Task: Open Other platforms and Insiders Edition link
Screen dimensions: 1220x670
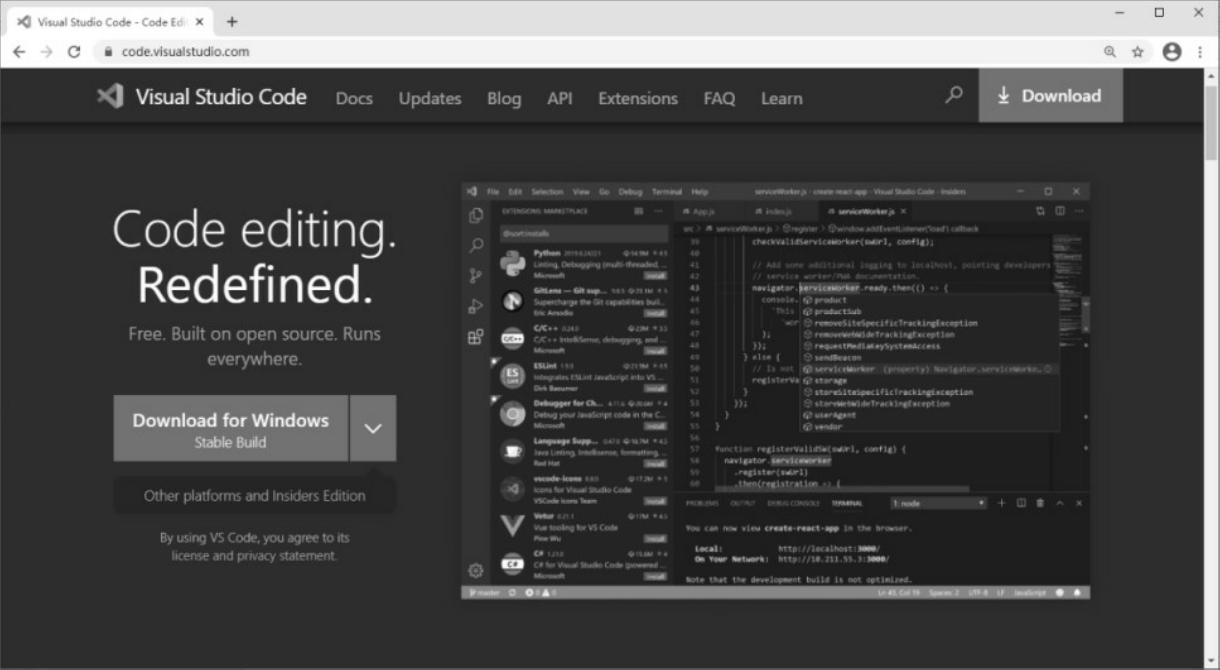Action: 255,495
